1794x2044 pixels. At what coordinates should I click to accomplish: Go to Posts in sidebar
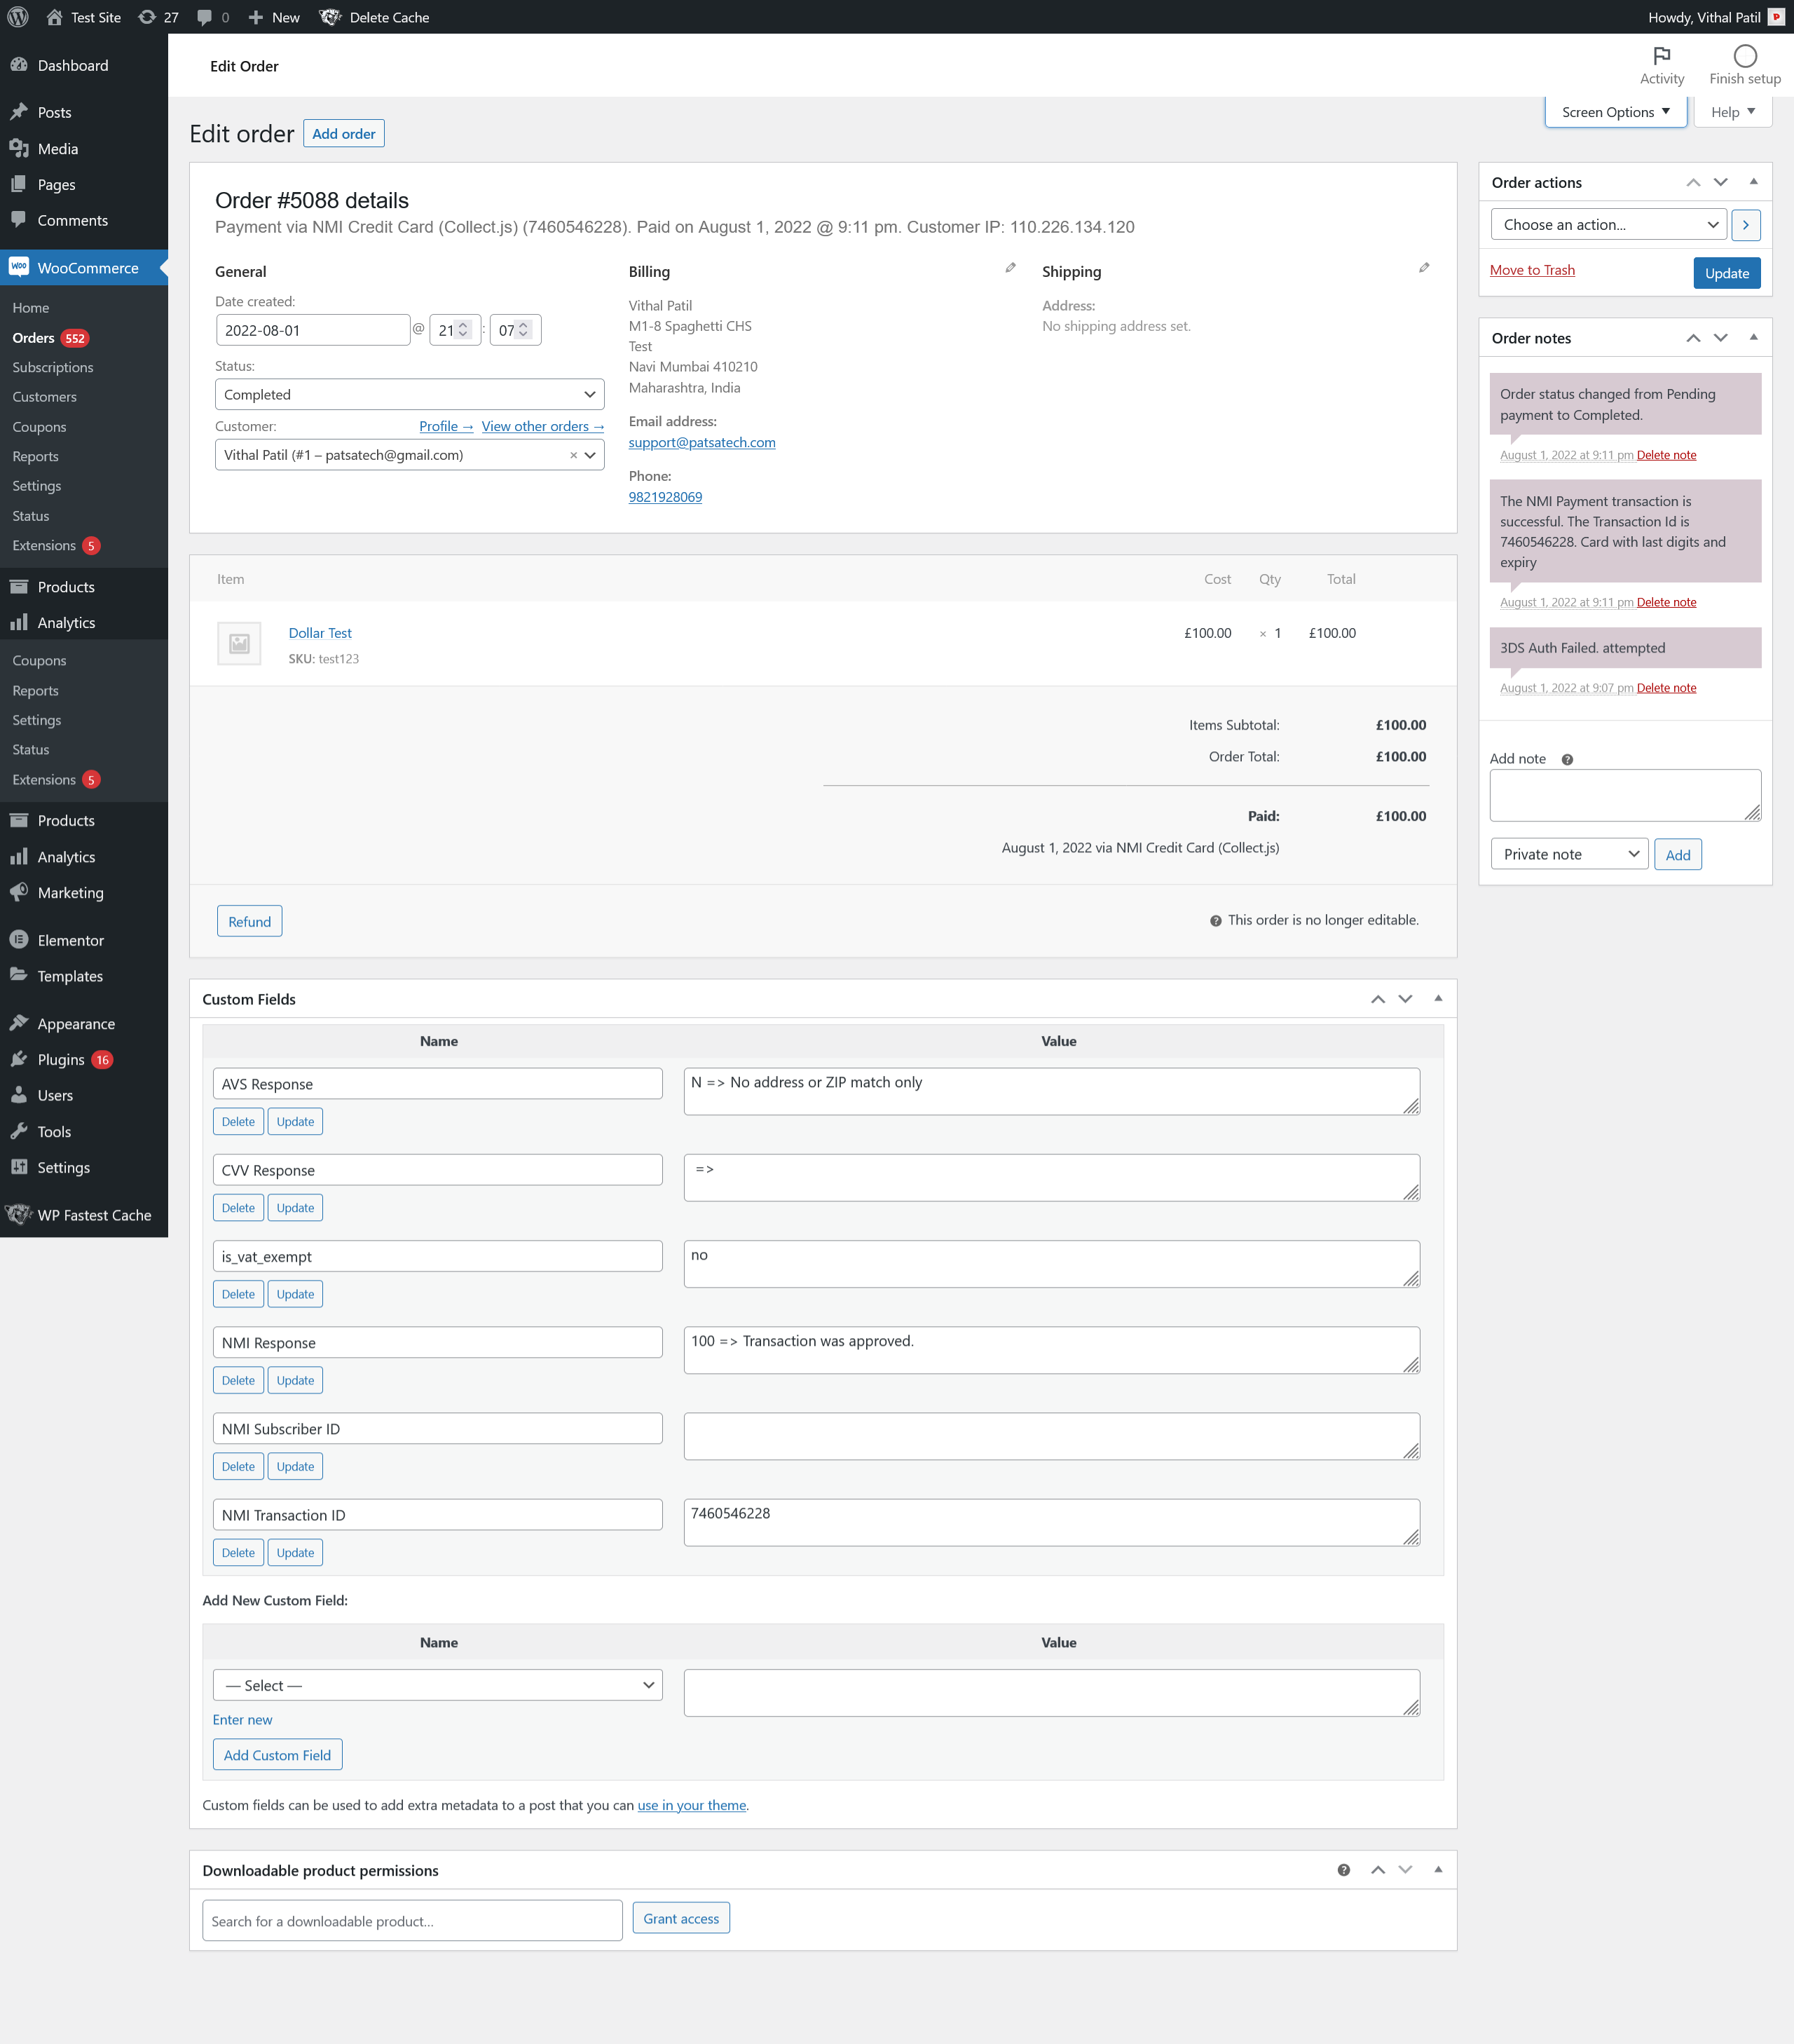coord(84,112)
